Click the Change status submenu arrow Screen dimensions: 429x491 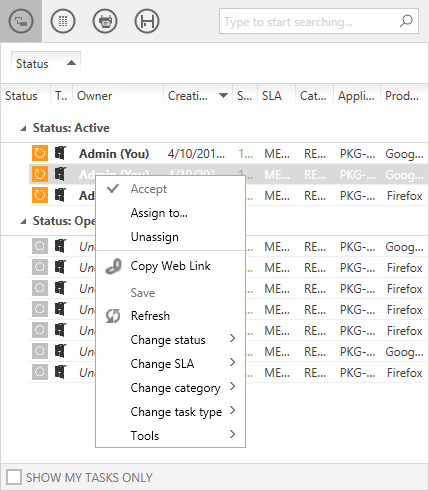coord(233,338)
